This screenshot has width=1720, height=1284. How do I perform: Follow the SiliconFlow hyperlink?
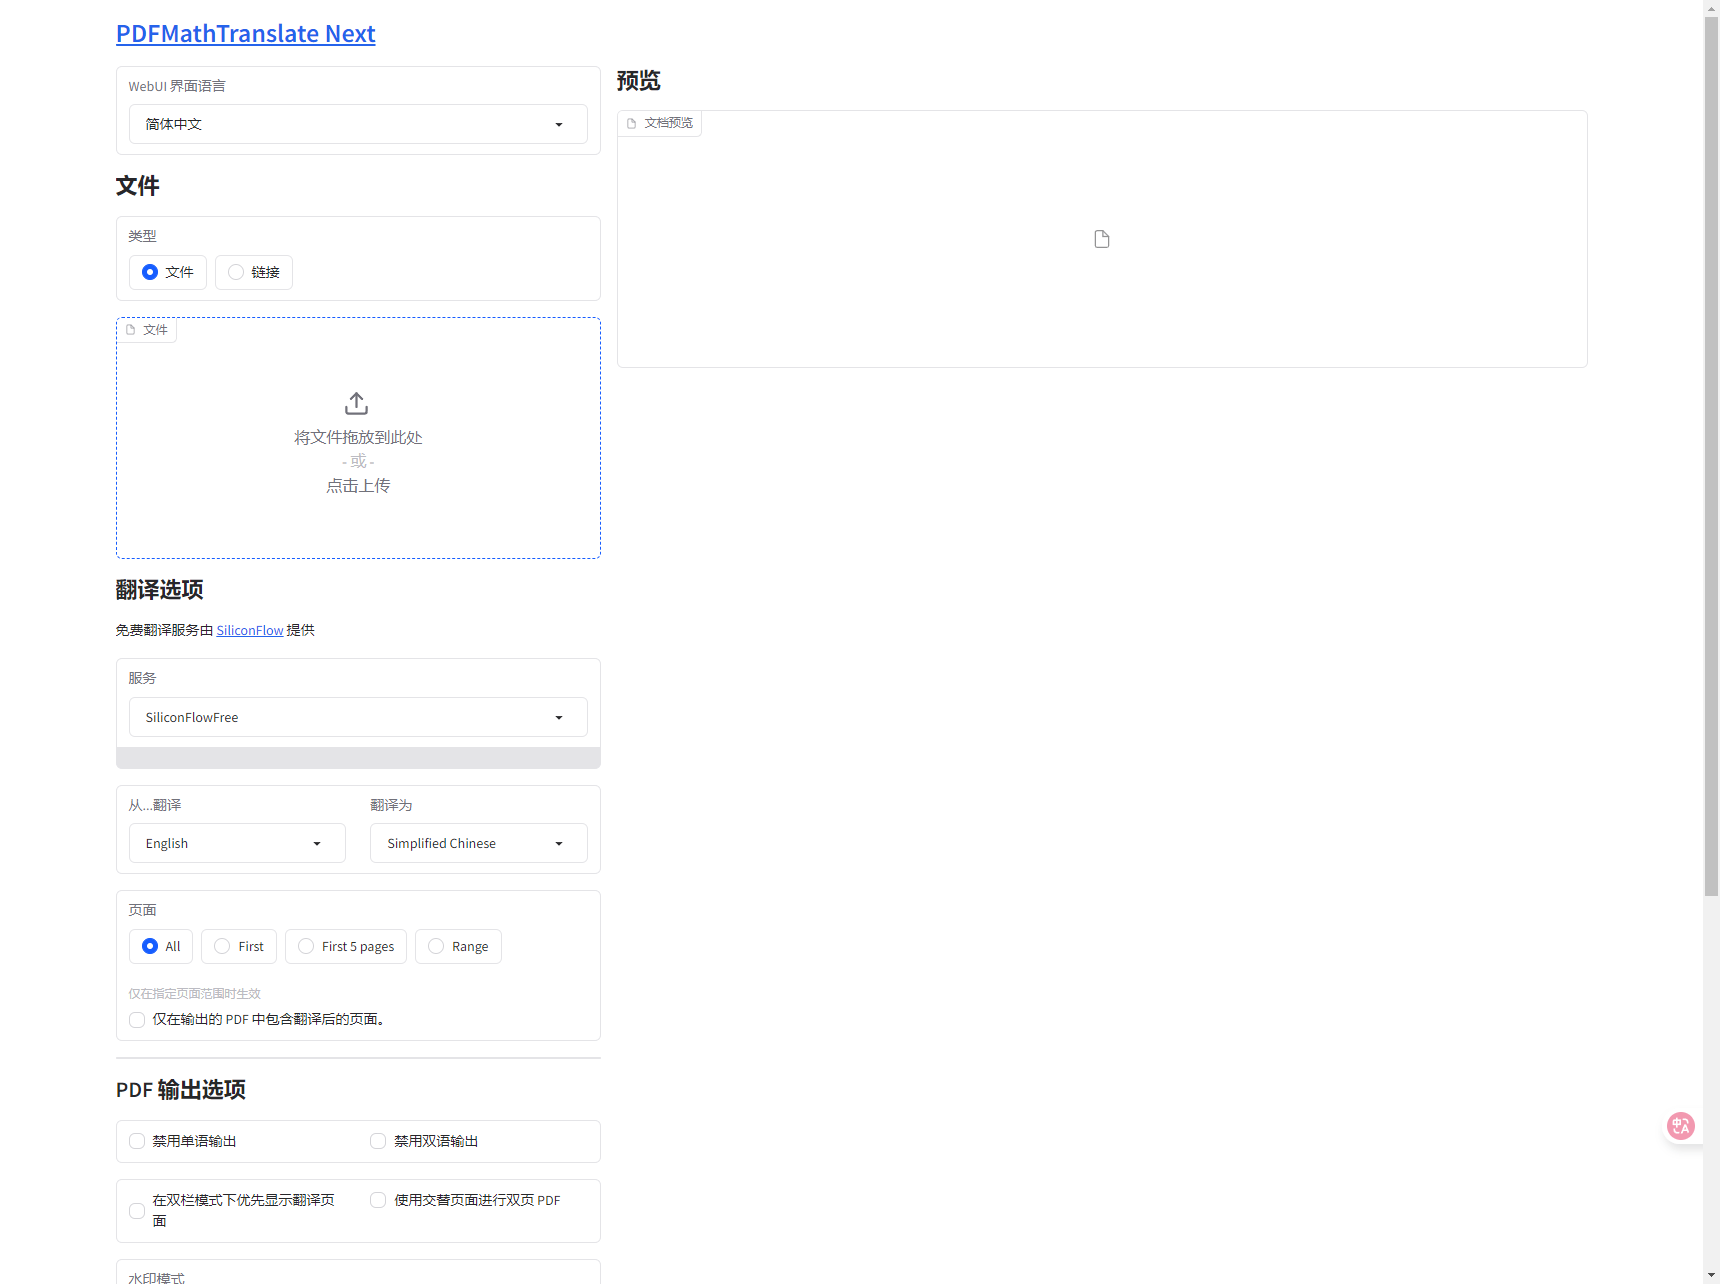[250, 630]
